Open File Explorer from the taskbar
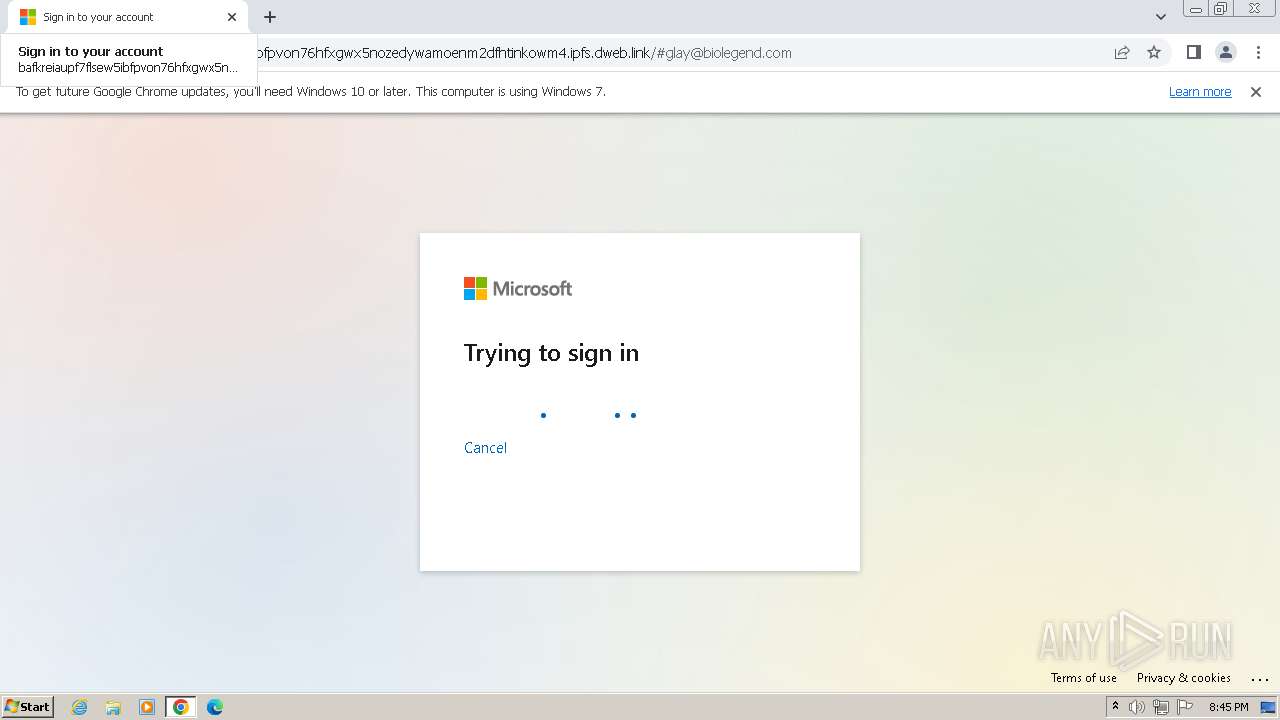Screen dimensions: 1280x720 click(x=113, y=707)
